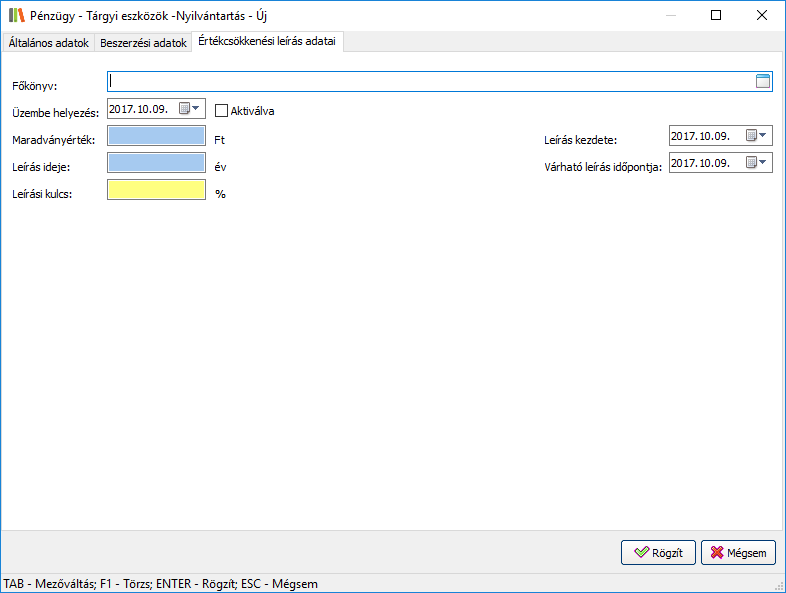Screen dimensions: 786x593
Task: Click the calendar icon in Üzembe helyezés
Action: [184, 109]
